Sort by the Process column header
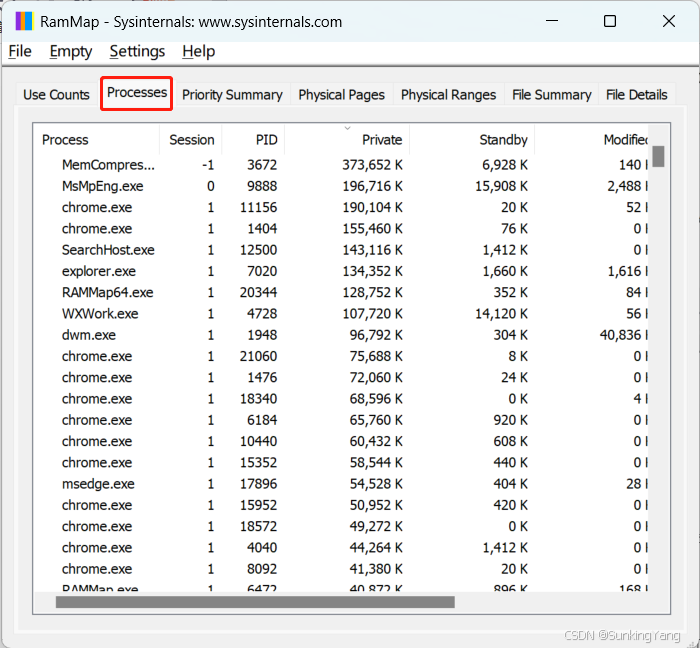 [96, 140]
